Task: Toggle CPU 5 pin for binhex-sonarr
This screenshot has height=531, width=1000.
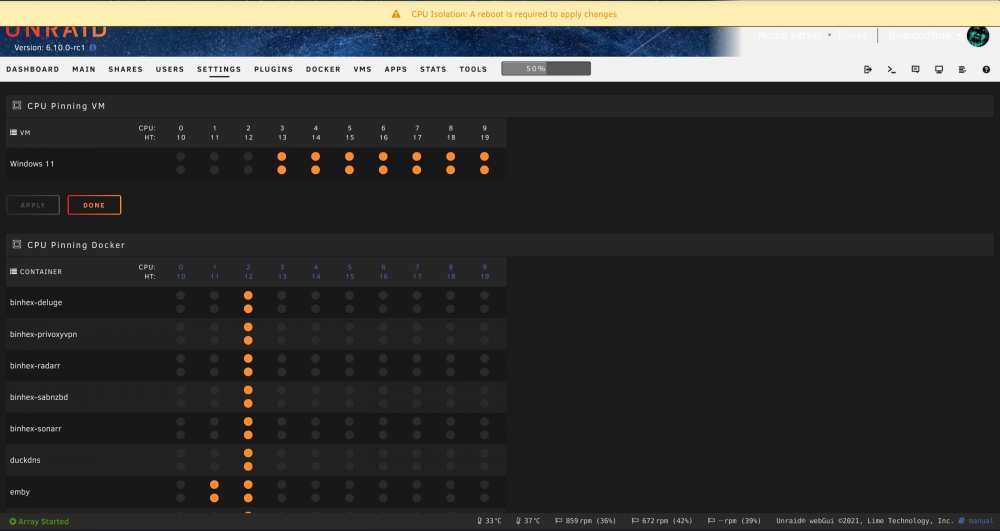Action: (x=349, y=421)
